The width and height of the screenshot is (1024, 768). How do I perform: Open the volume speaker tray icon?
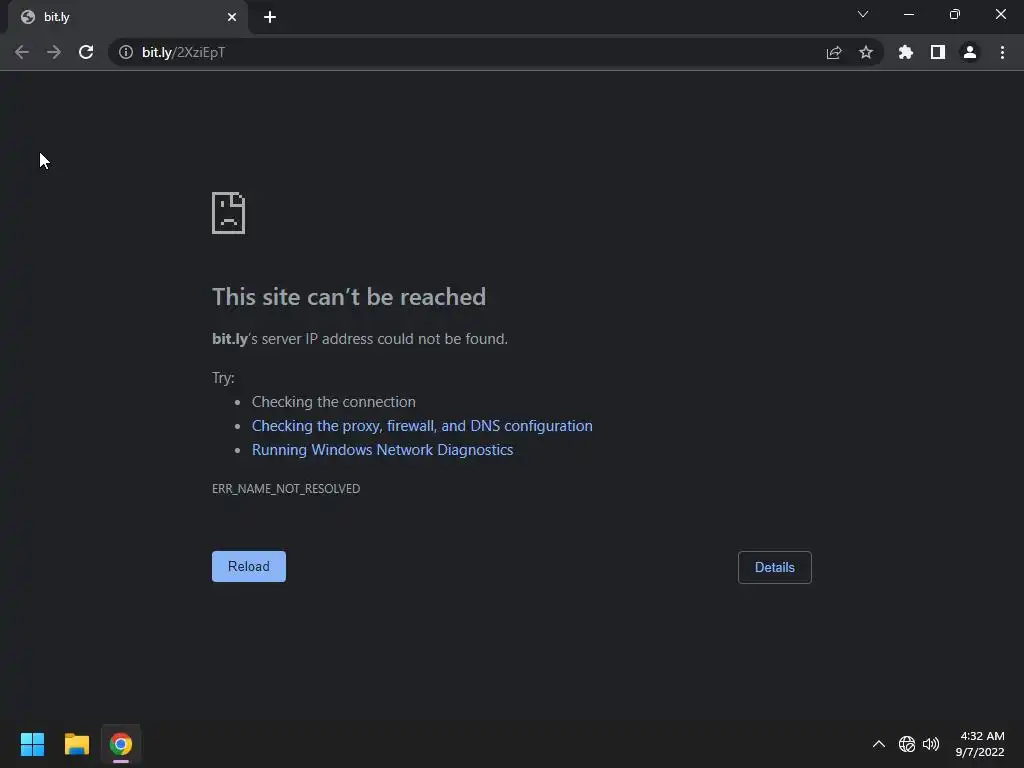click(931, 744)
